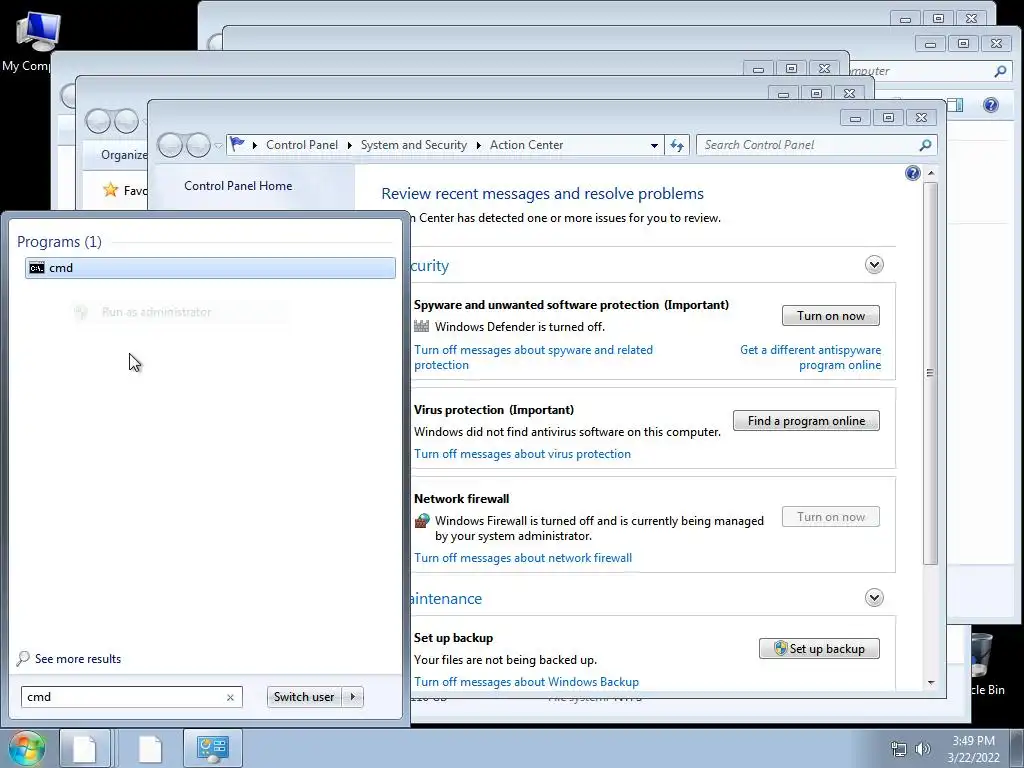Click Action Center flag icon in address bar
Screen dimensions: 1024x768
pos(238,144)
